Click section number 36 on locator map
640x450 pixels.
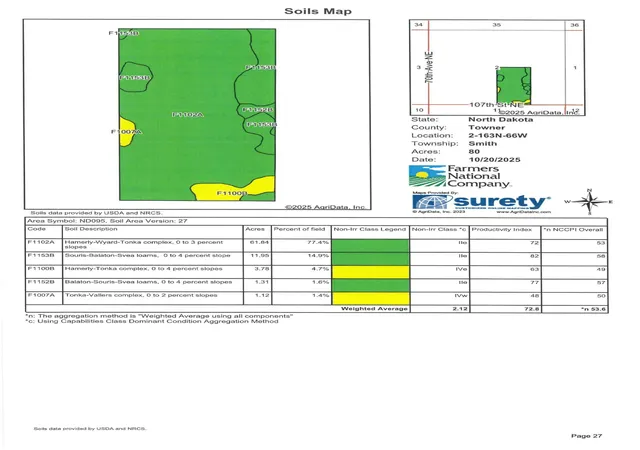click(575, 25)
